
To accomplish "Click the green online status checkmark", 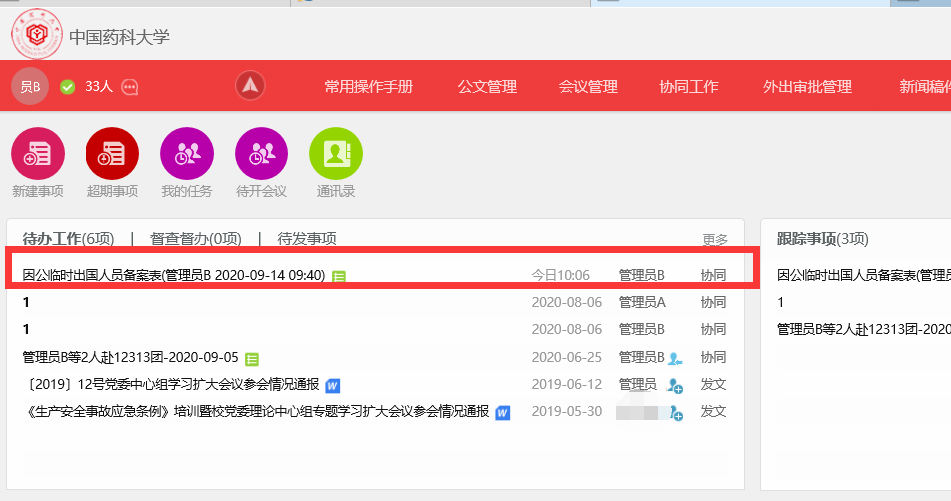I will tap(68, 87).
